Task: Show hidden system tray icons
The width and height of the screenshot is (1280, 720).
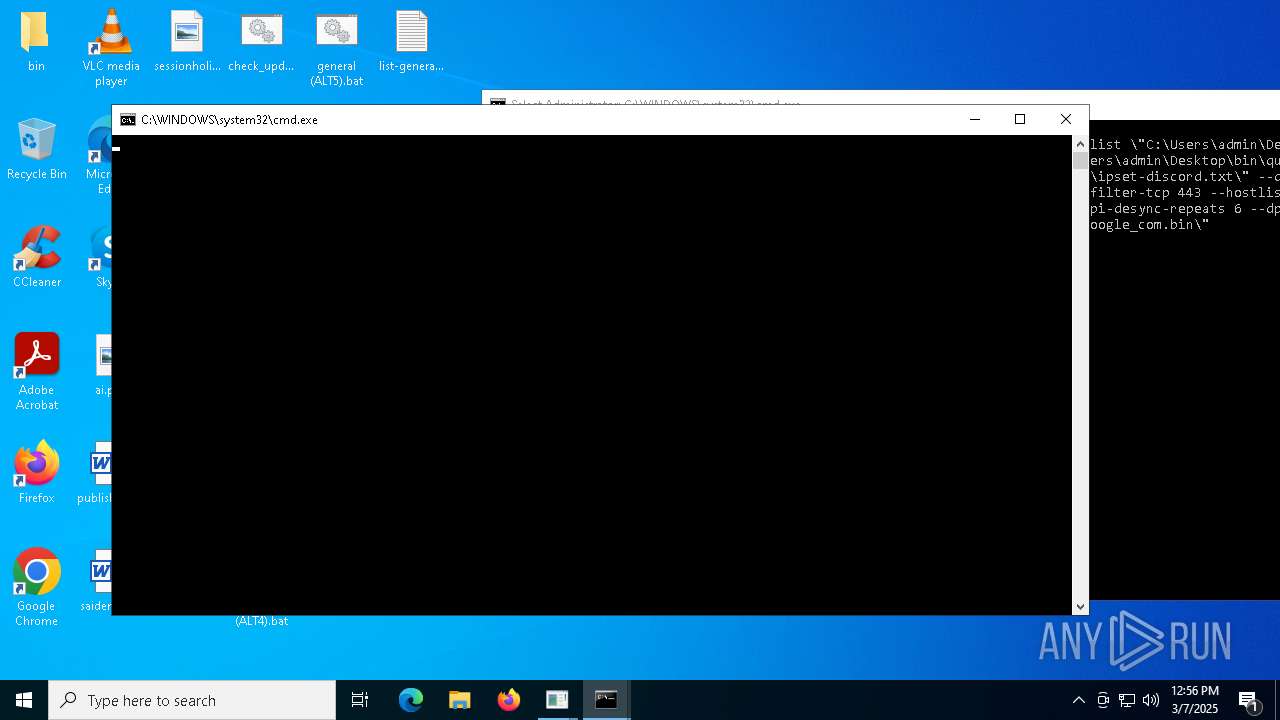Action: (1078, 700)
